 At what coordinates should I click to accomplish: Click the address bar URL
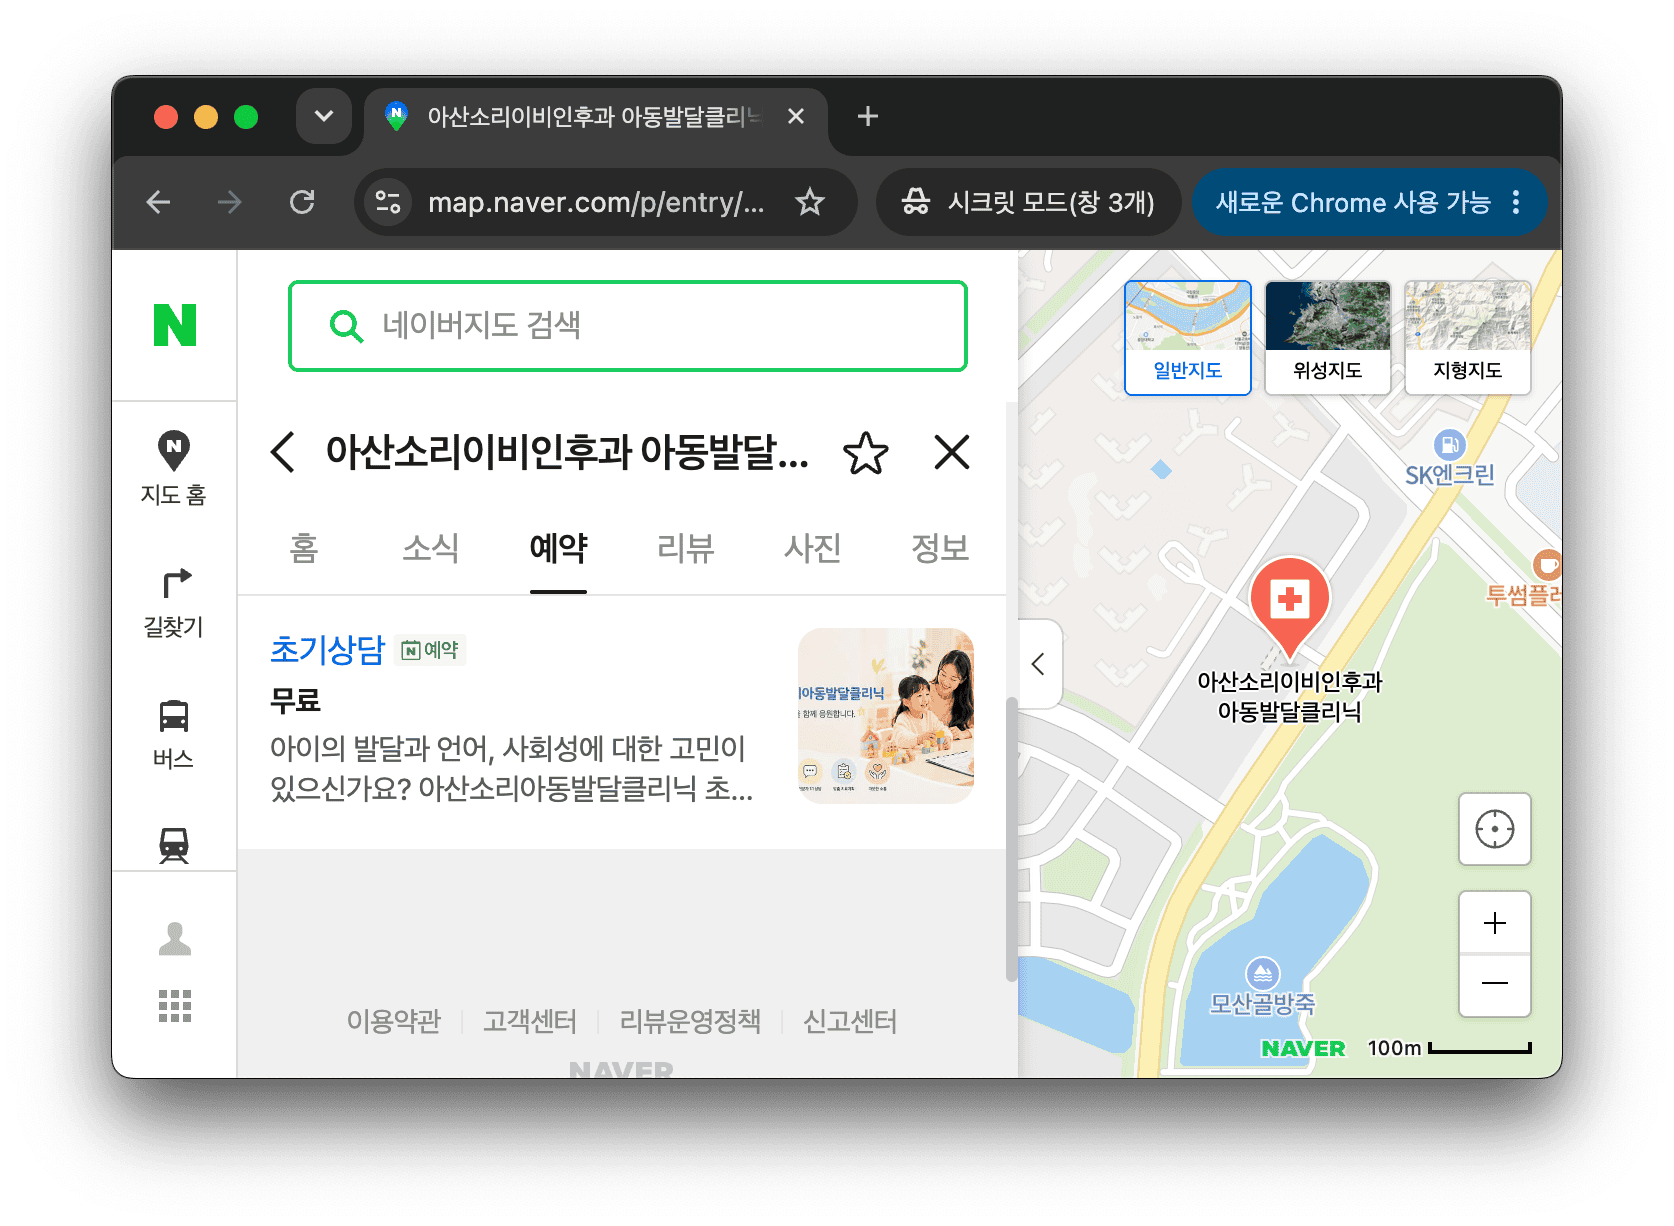tap(596, 203)
